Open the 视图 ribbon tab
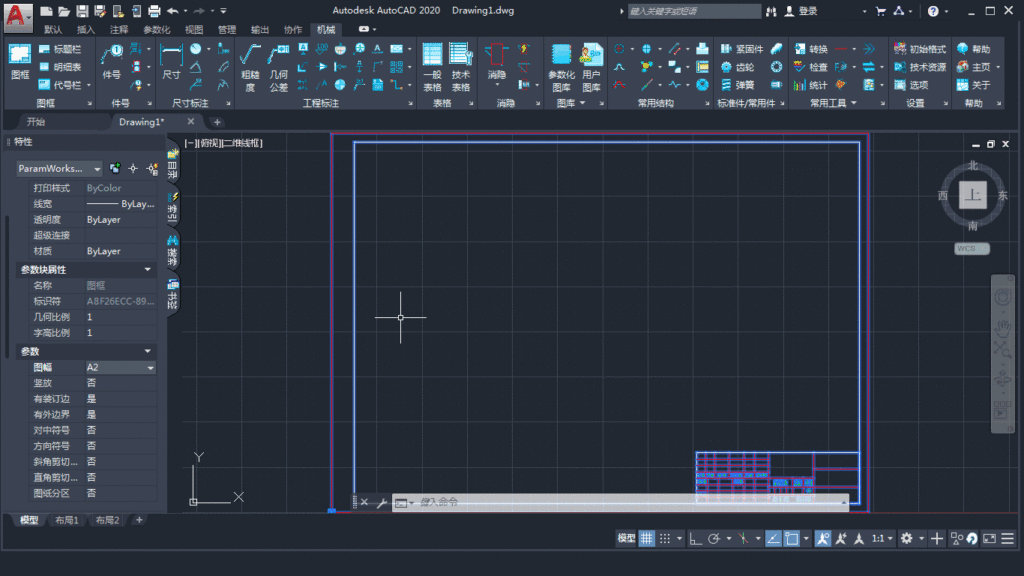 pyautogui.click(x=194, y=29)
